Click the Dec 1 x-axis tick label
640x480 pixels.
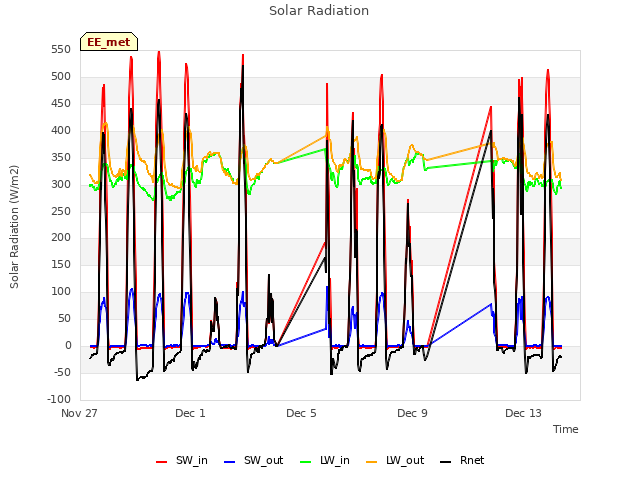pyautogui.click(x=190, y=413)
